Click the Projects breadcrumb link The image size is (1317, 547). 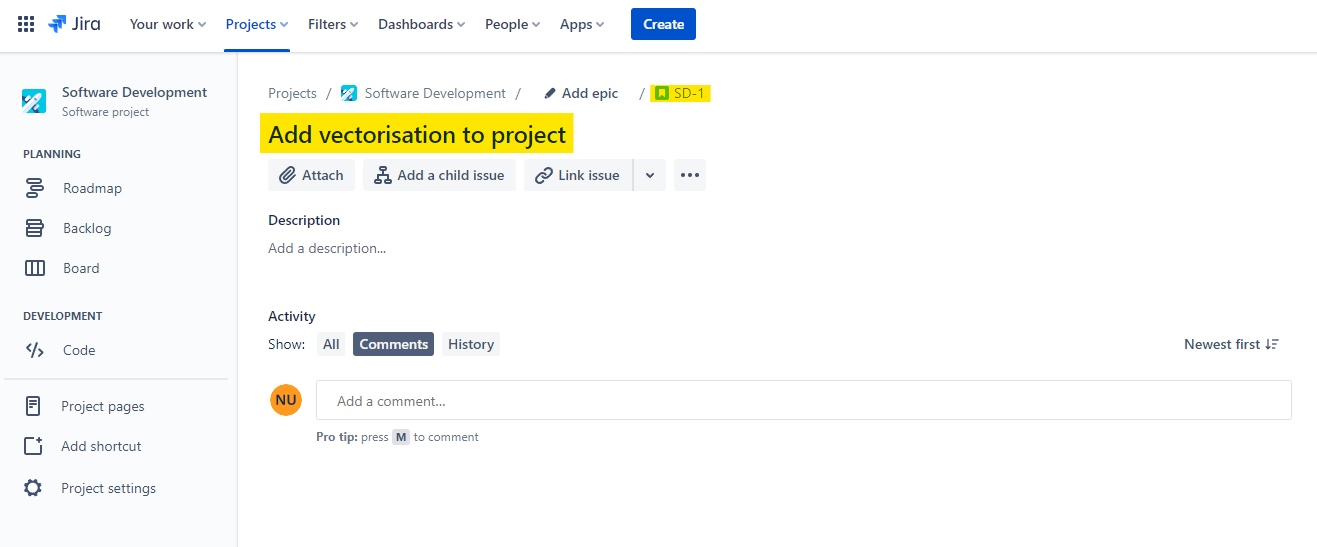coord(292,93)
